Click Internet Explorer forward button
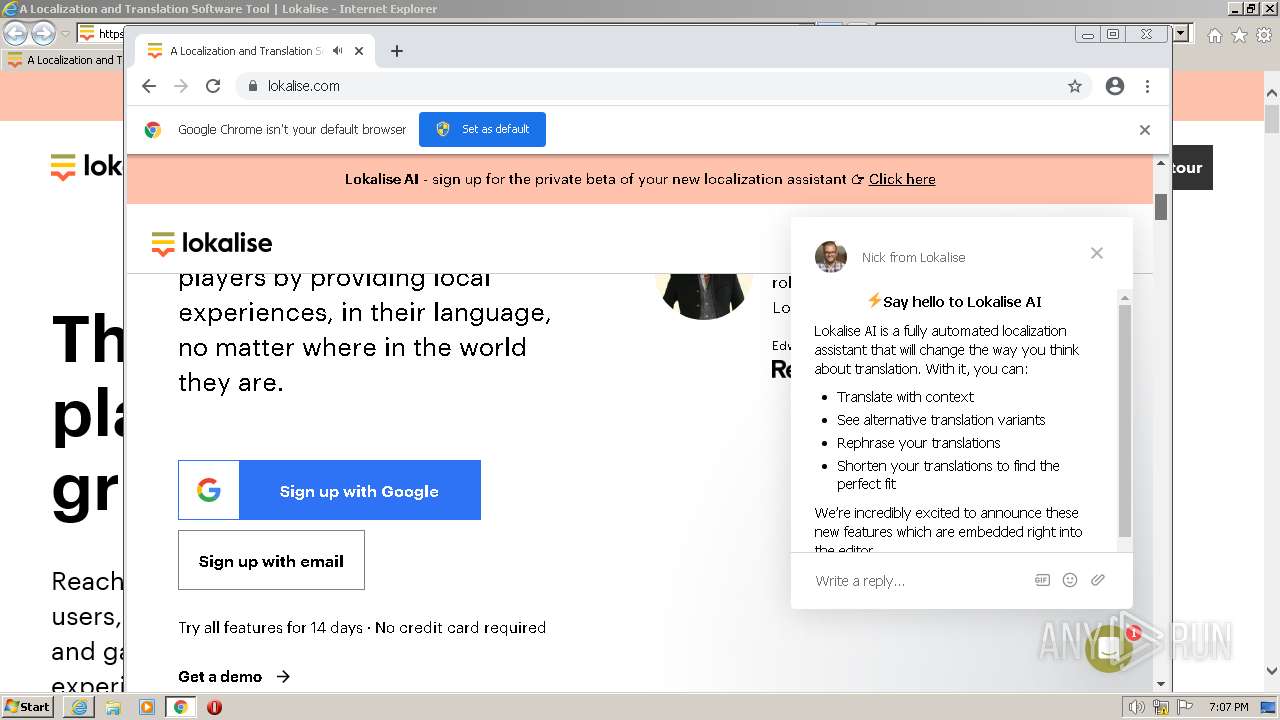The width and height of the screenshot is (1280, 720). point(43,33)
